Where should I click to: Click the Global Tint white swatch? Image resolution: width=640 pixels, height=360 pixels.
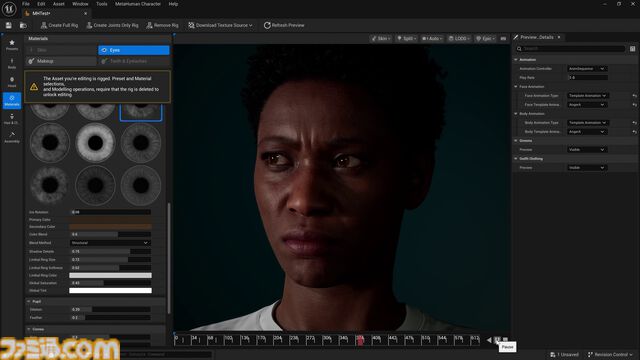point(110,291)
